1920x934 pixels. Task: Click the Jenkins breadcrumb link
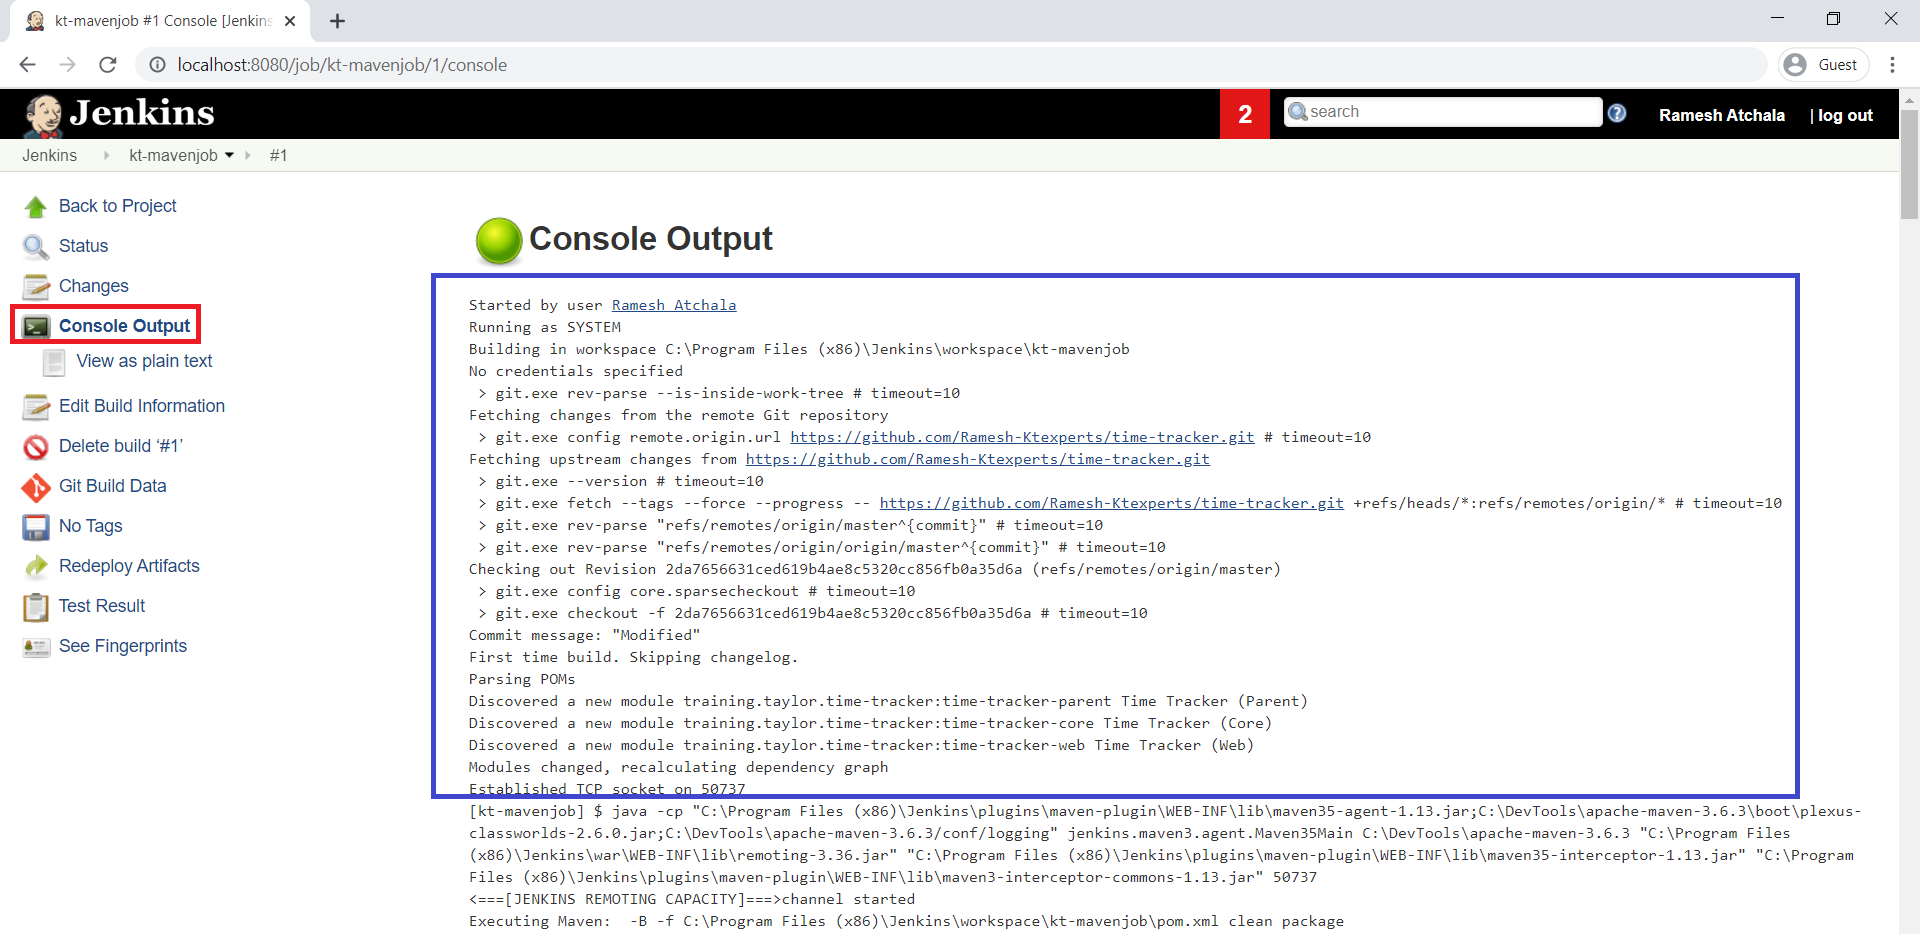tap(50, 156)
